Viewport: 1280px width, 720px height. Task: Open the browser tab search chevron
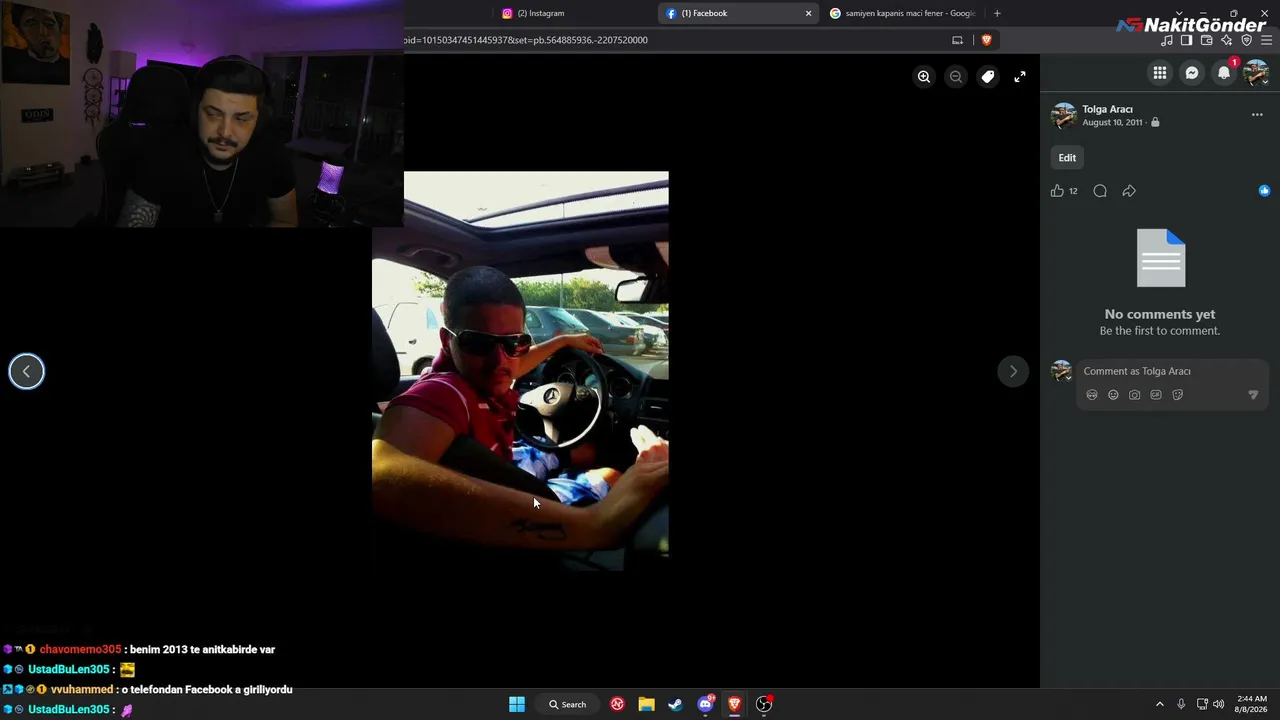pos(1179,13)
